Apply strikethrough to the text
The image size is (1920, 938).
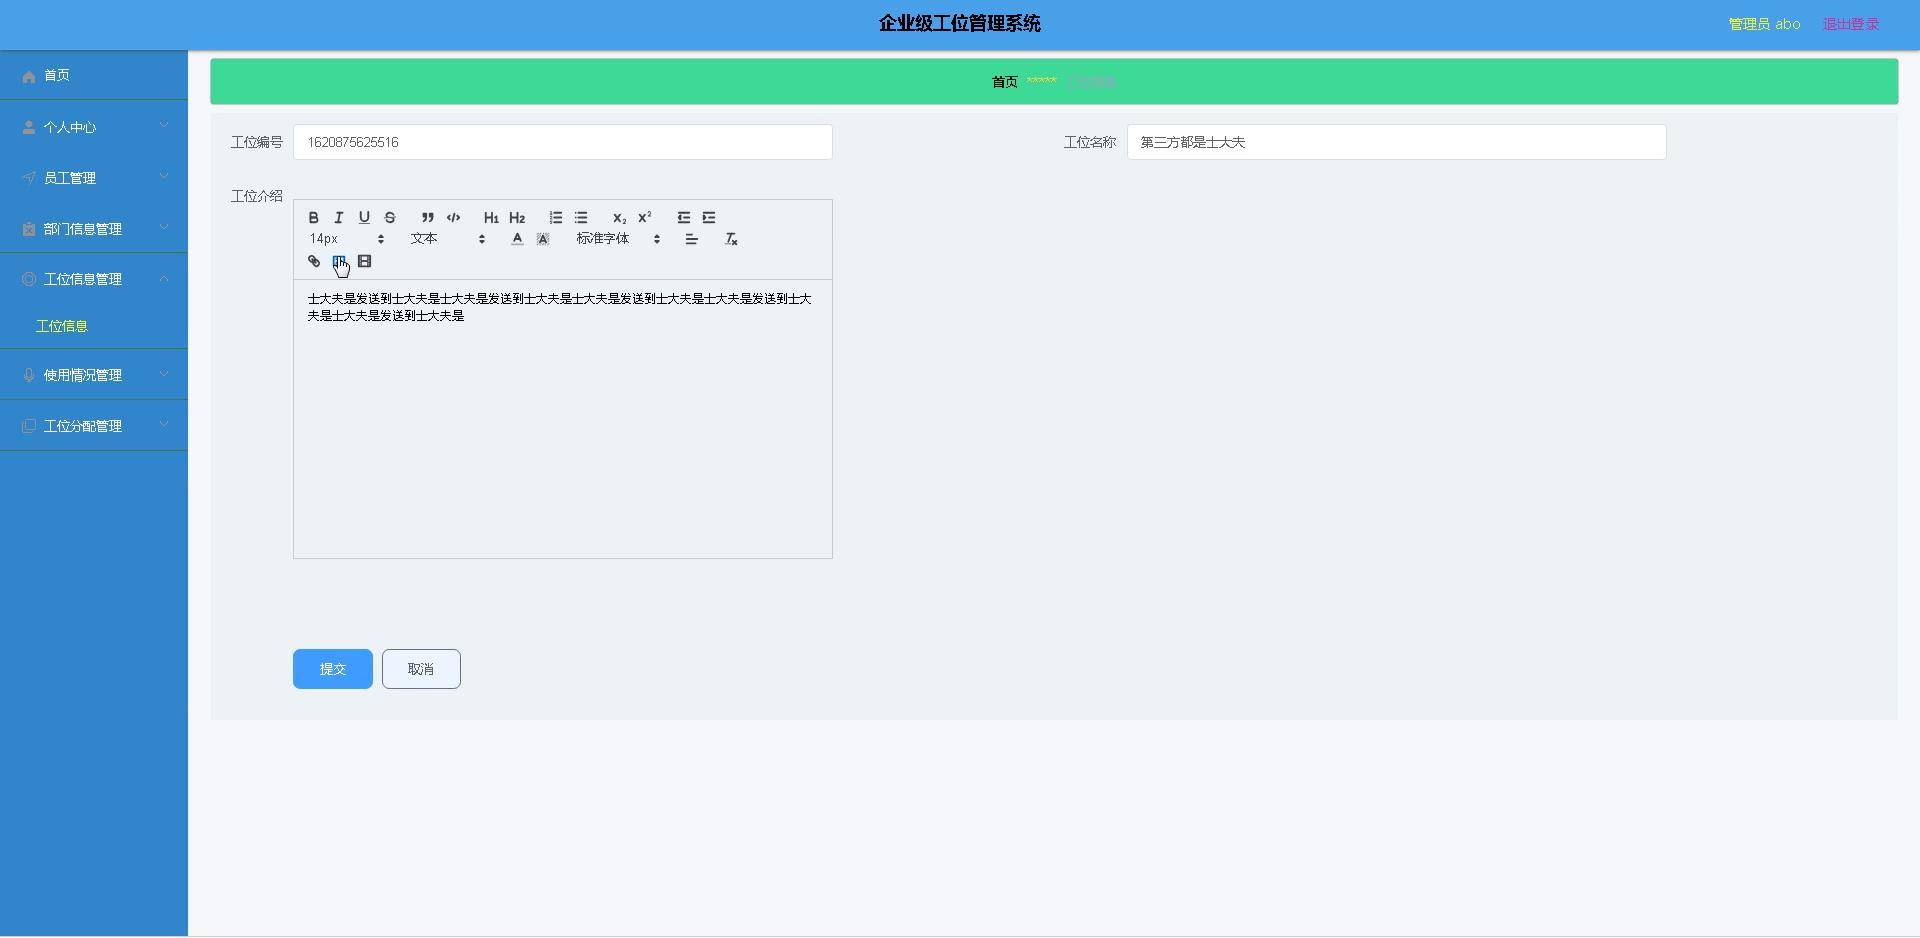[x=390, y=217]
